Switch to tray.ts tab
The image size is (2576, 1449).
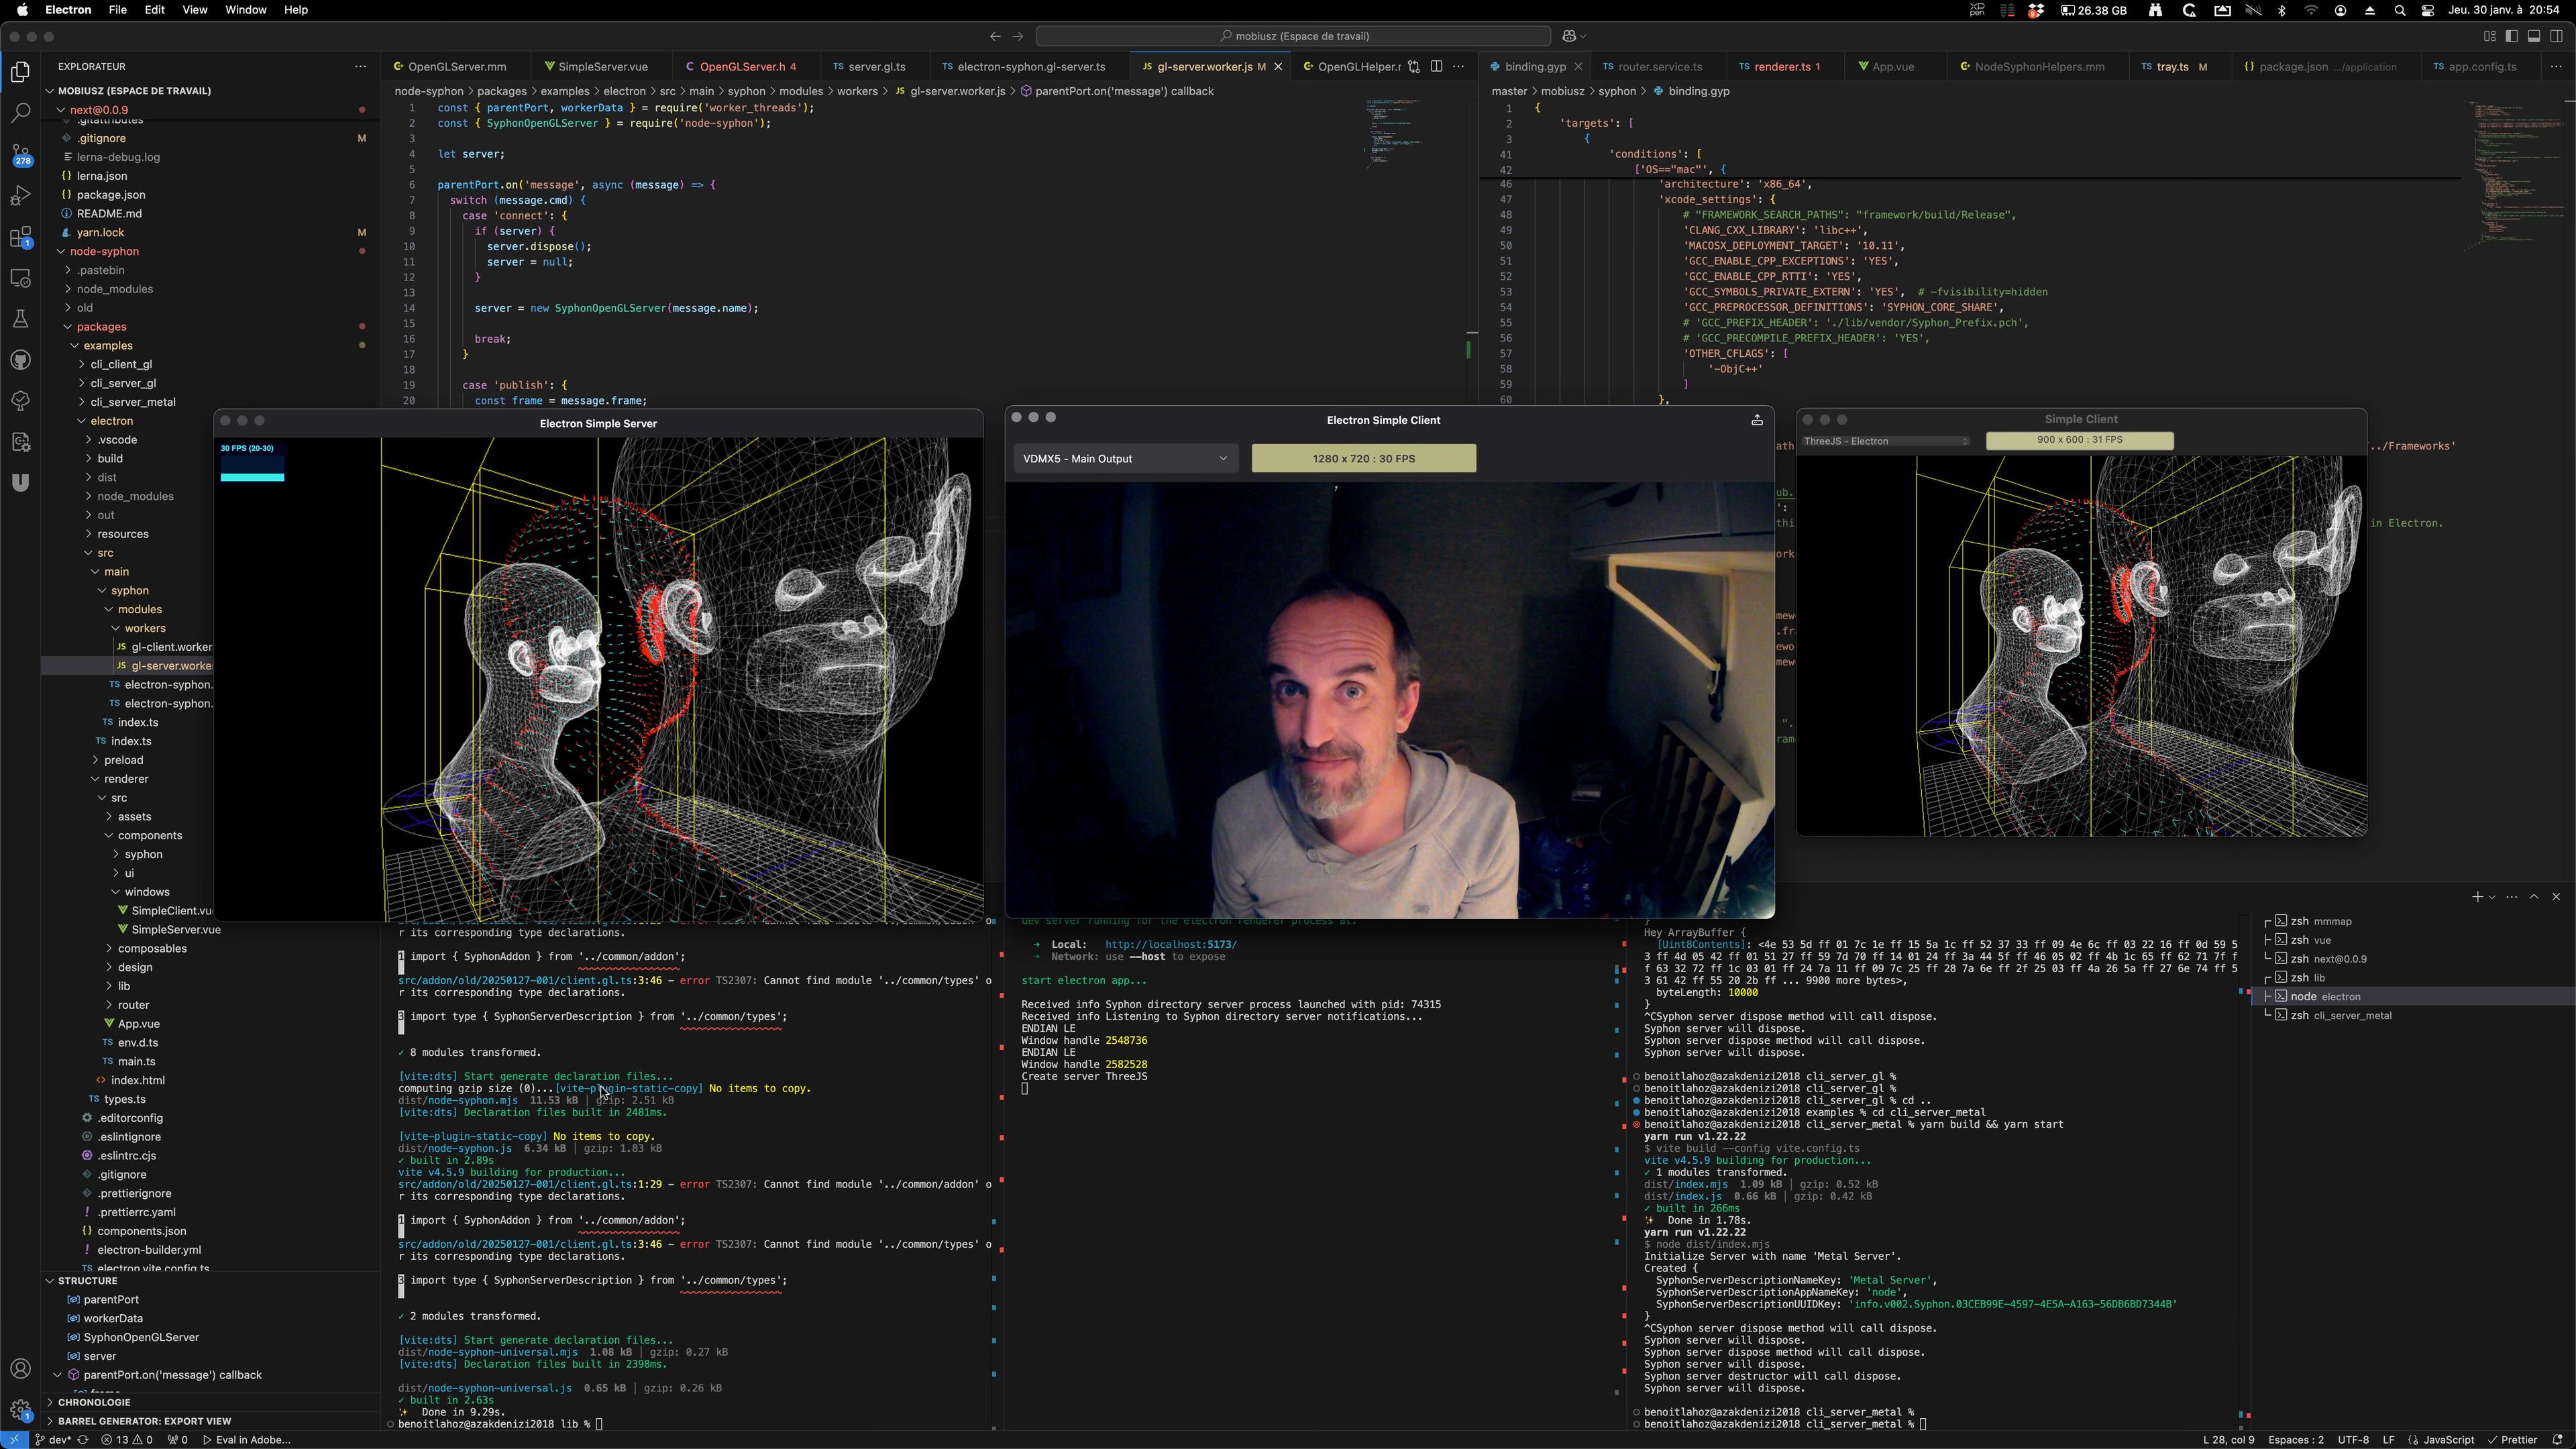point(2171,67)
